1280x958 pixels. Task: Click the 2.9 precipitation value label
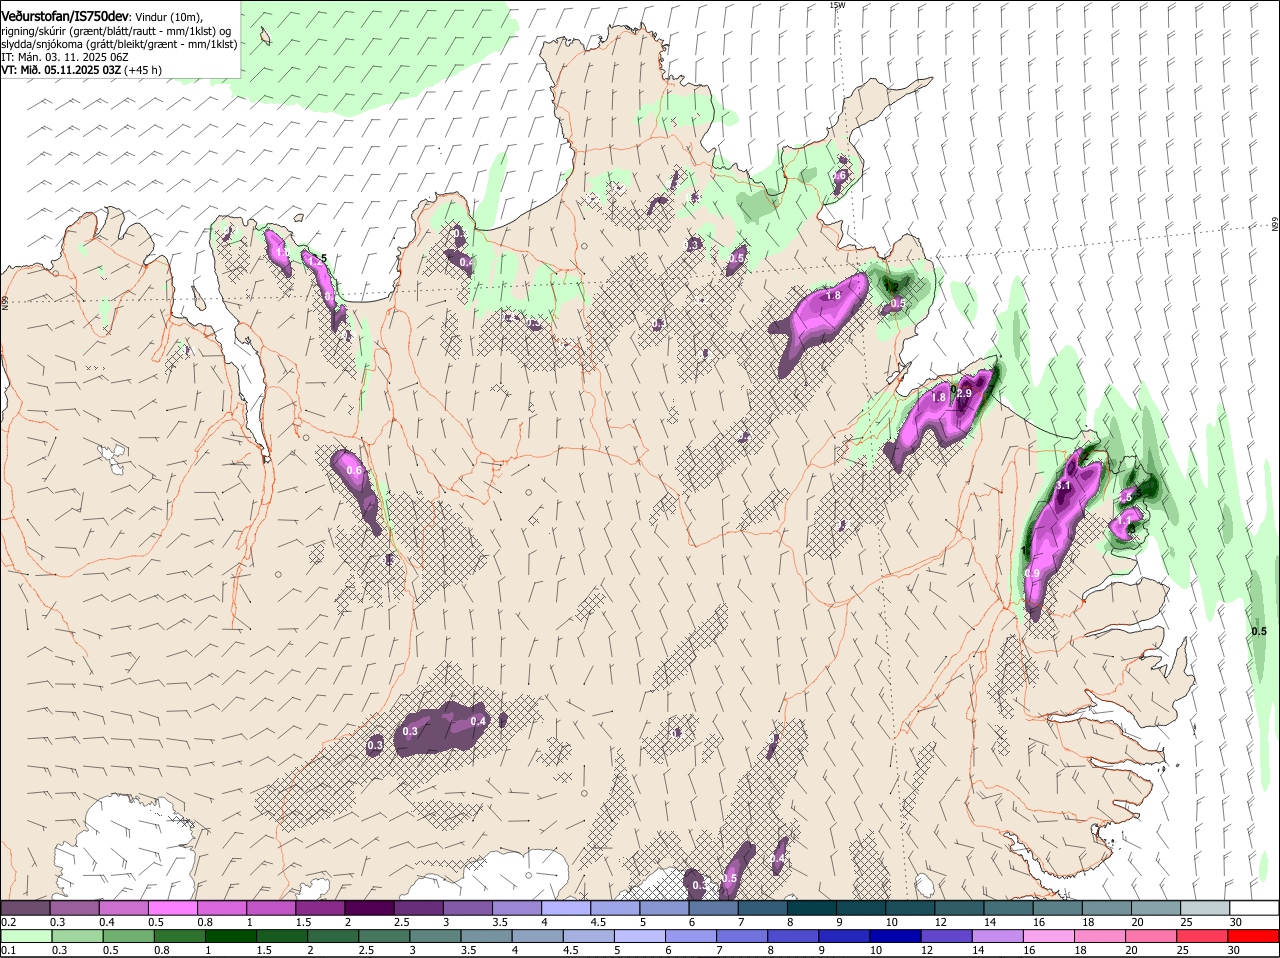click(964, 394)
